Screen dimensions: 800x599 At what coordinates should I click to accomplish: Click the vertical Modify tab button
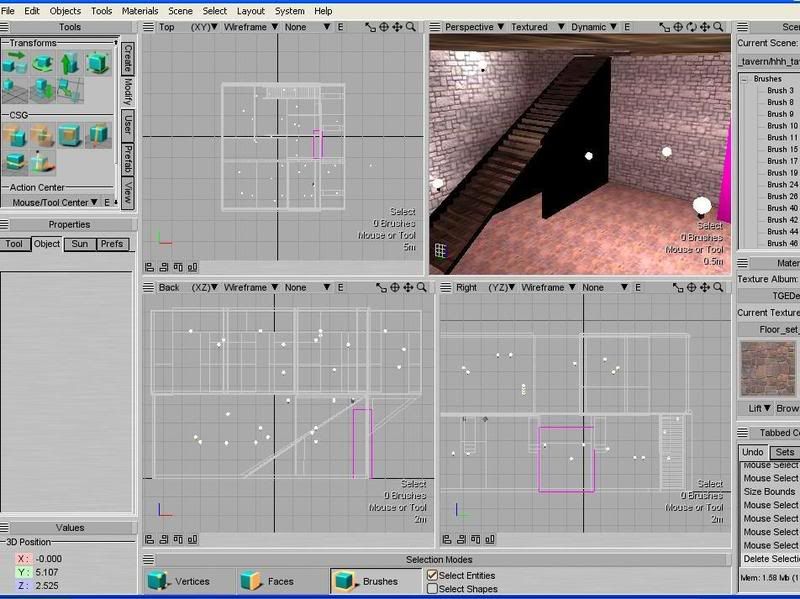tap(128, 92)
